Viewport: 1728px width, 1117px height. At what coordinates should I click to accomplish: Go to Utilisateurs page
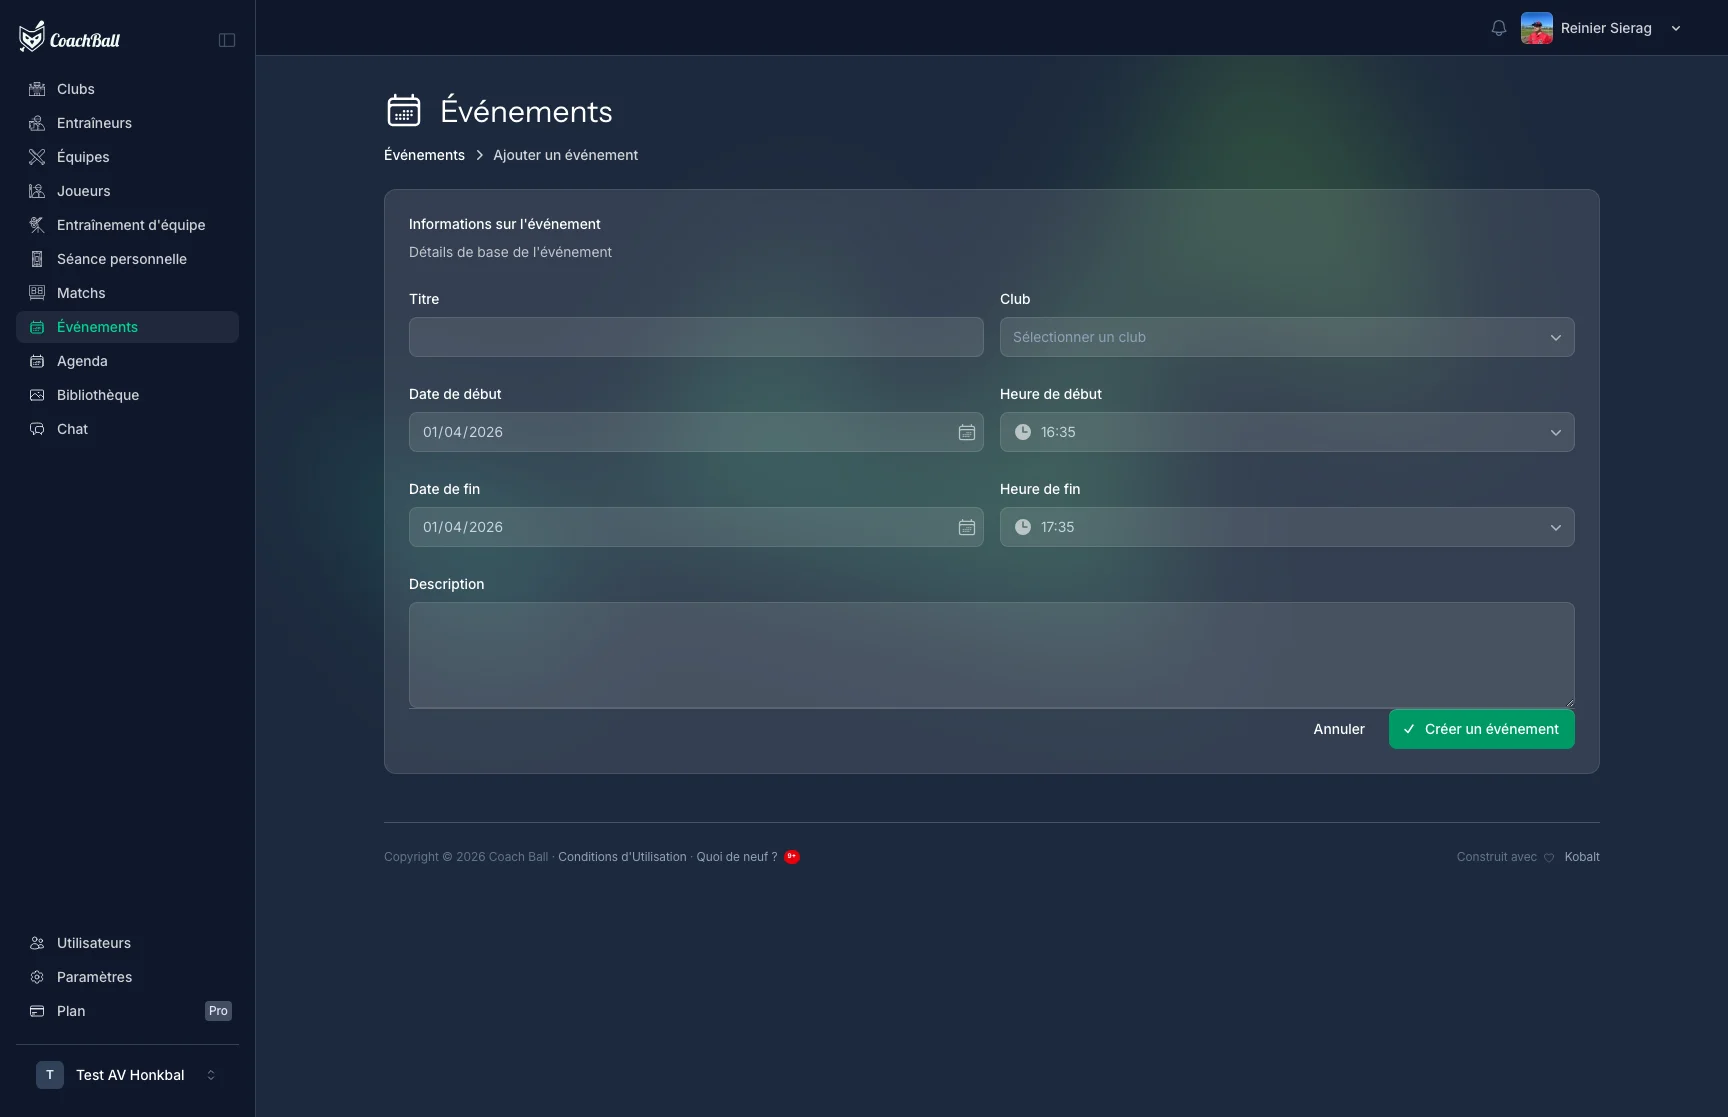(x=127, y=943)
